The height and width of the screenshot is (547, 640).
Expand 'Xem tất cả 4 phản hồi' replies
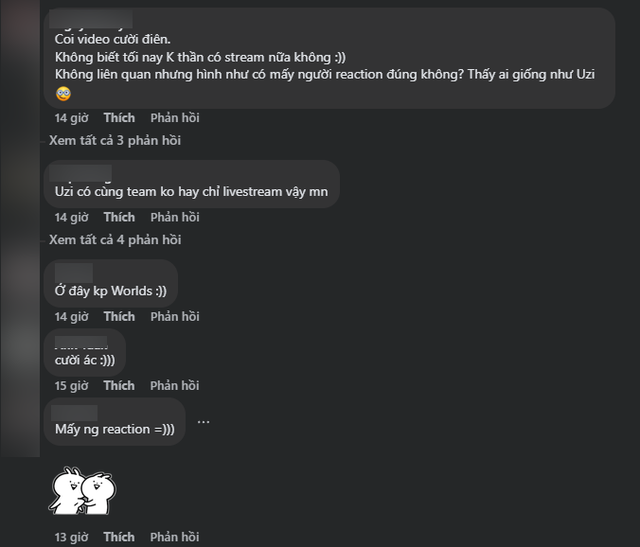click(x=115, y=240)
